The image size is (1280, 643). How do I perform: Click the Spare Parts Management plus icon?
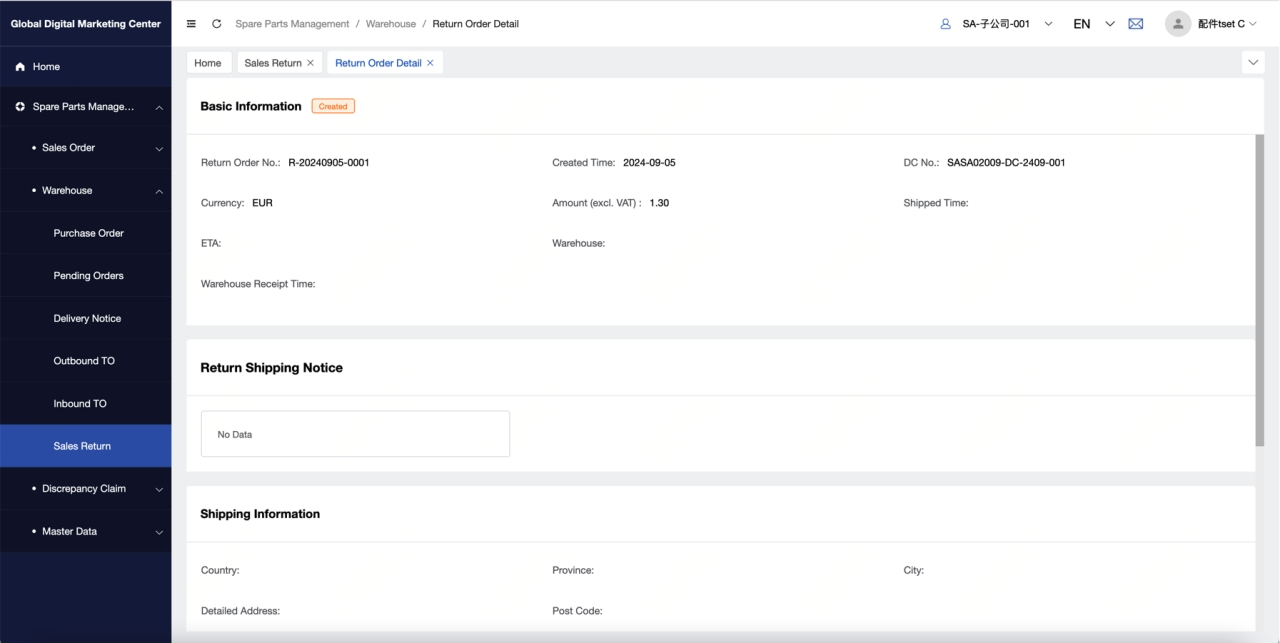(x=20, y=107)
